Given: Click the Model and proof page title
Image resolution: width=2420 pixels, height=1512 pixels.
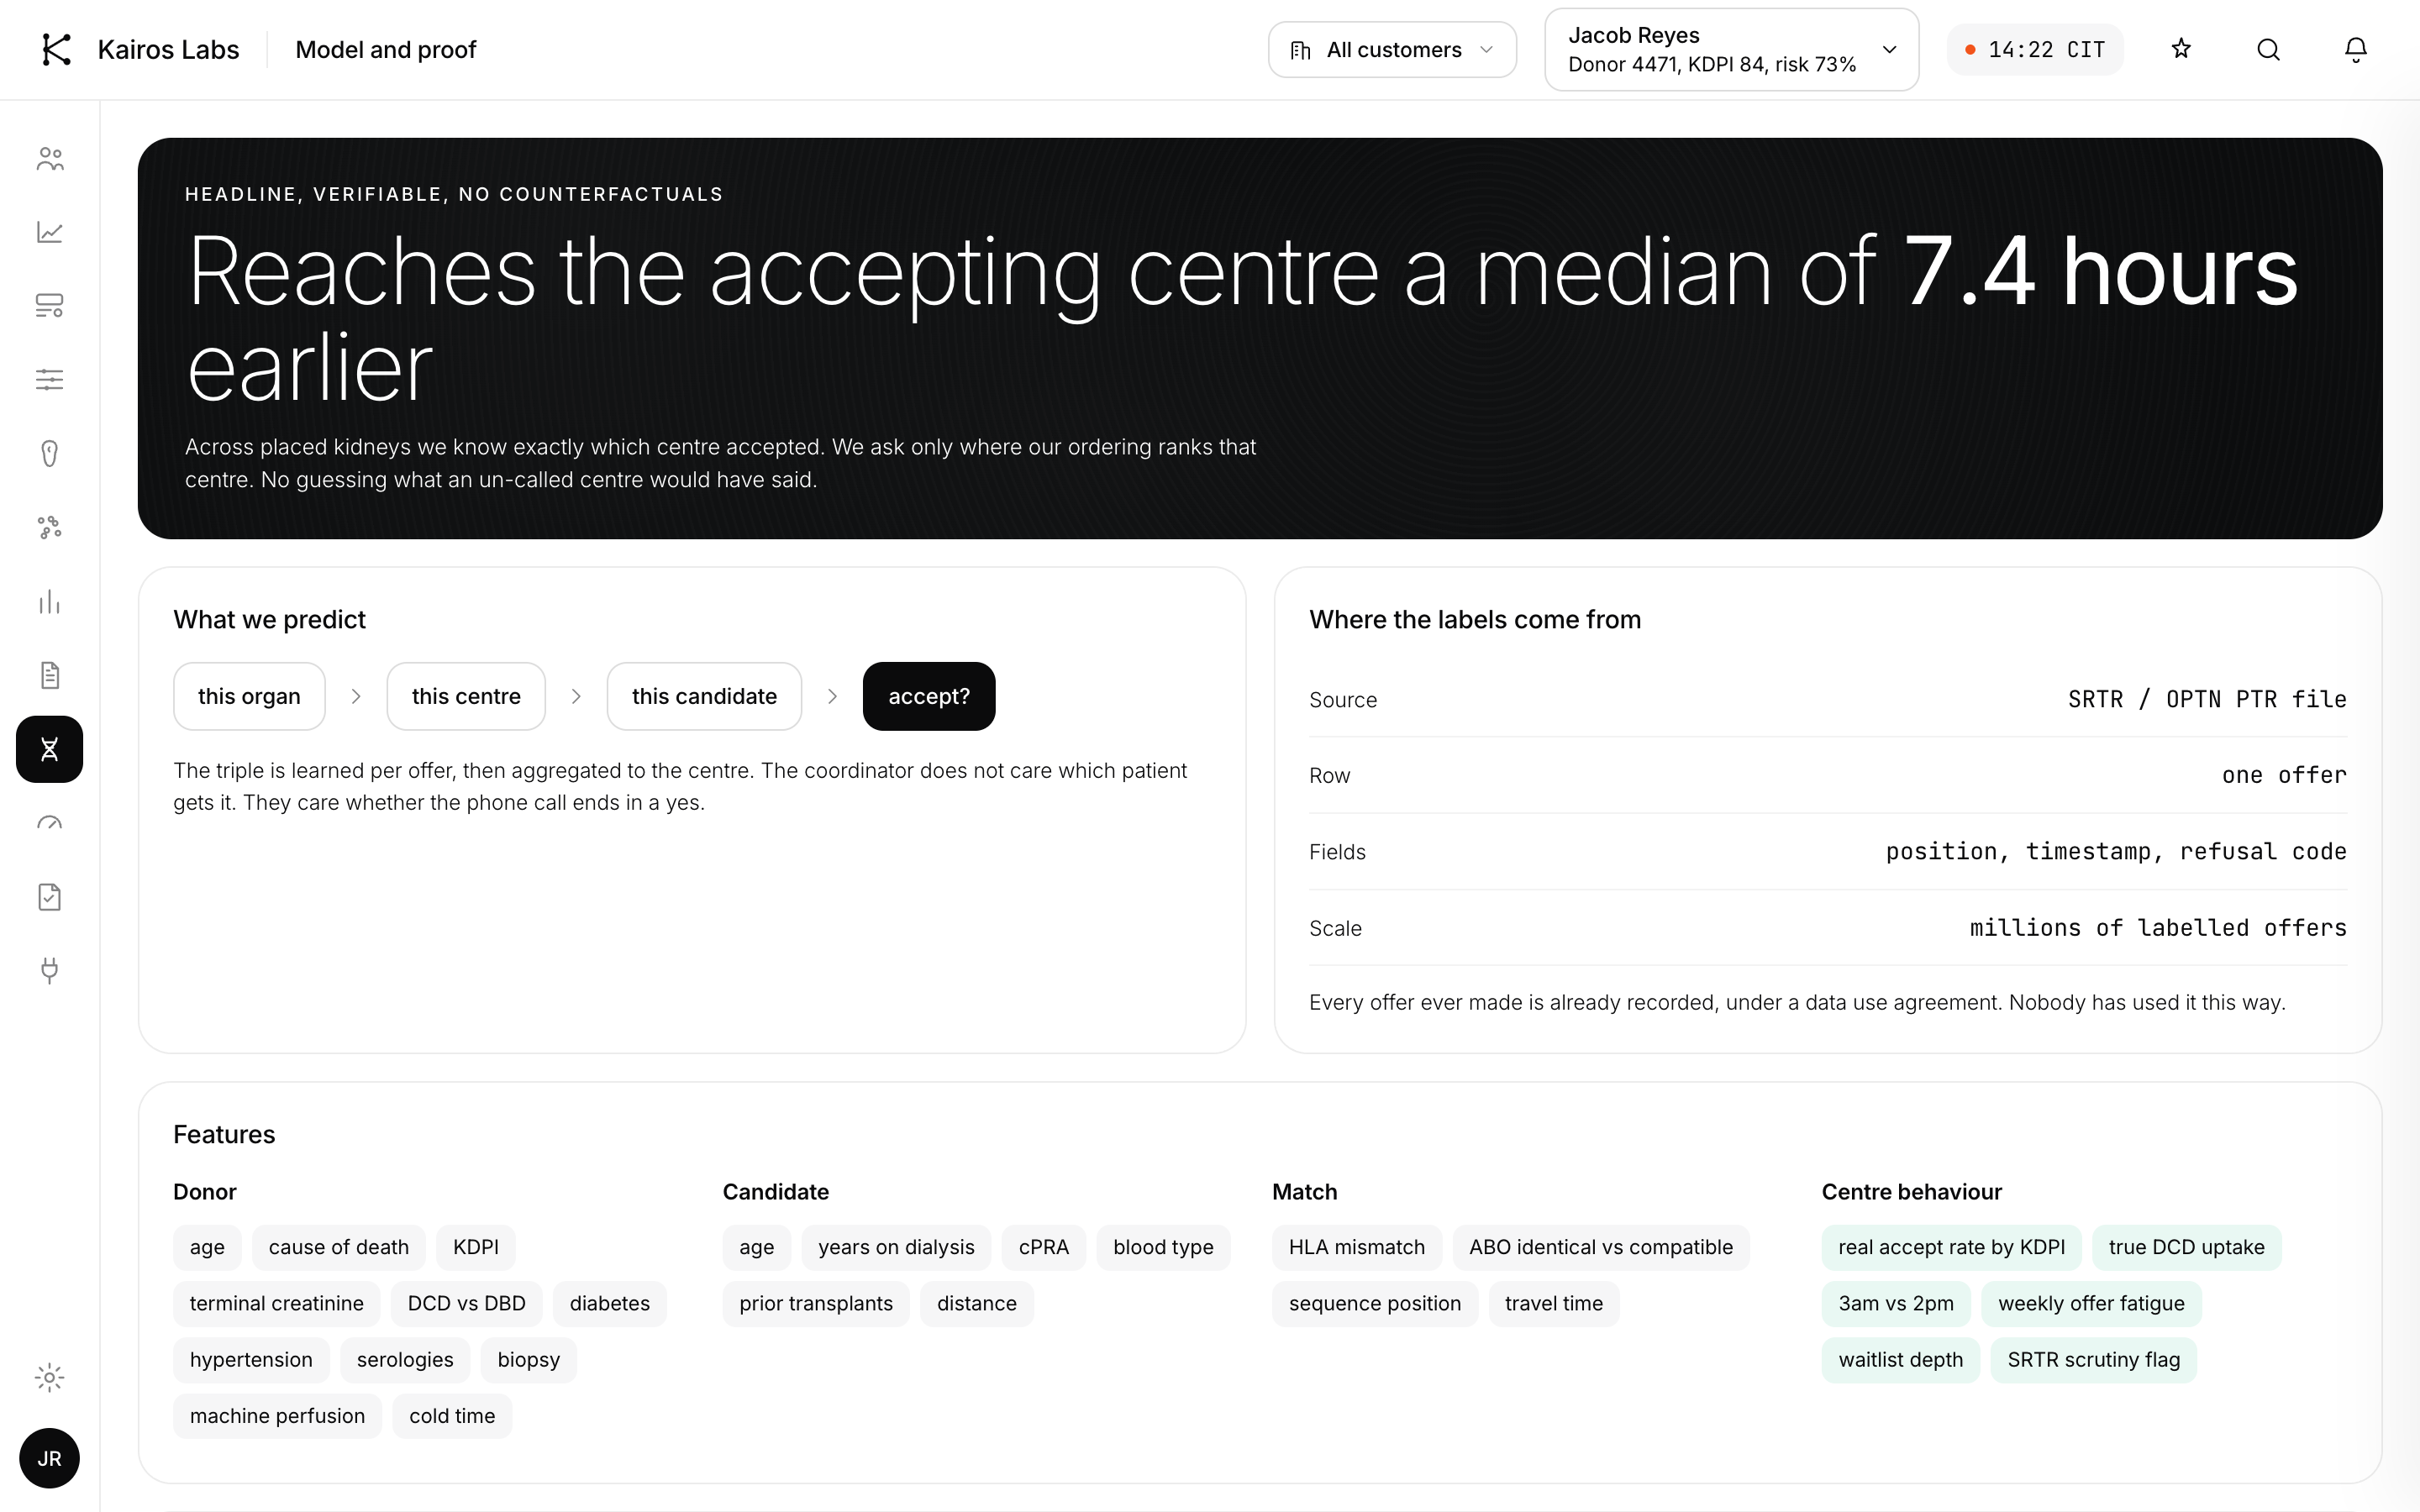Looking at the screenshot, I should click(x=386, y=49).
